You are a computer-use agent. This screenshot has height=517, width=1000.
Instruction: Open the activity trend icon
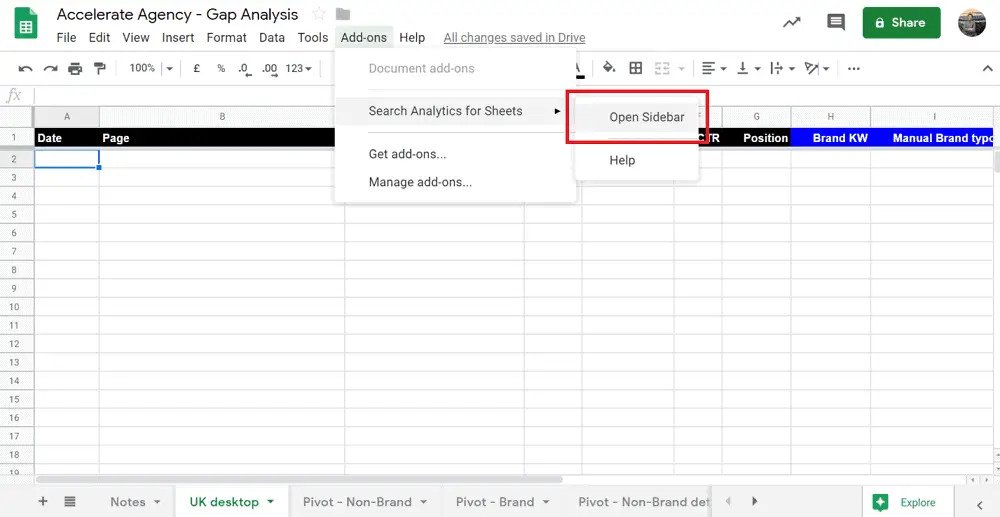click(x=791, y=22)
